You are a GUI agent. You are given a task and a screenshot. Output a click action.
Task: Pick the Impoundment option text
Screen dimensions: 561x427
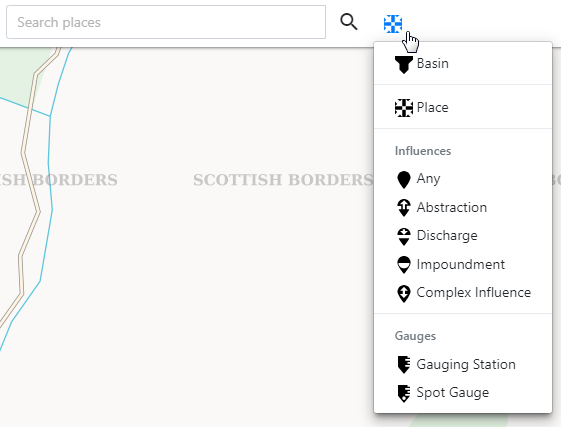[460, 265]
